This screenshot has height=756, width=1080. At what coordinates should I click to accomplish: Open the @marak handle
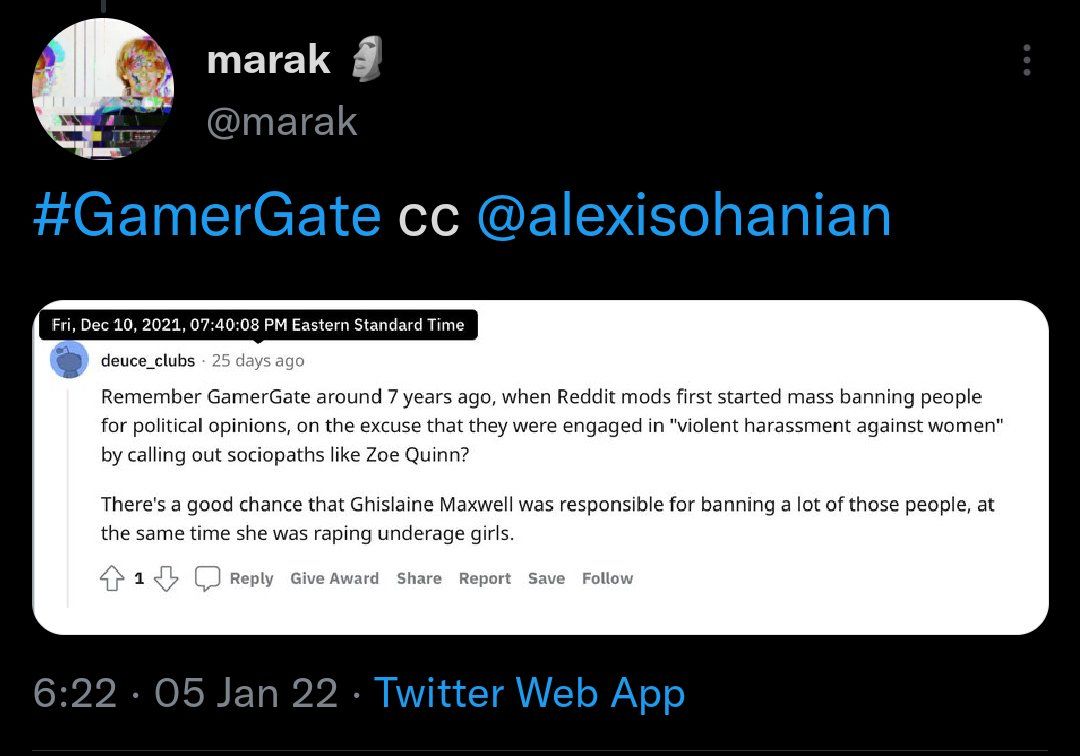282,122
